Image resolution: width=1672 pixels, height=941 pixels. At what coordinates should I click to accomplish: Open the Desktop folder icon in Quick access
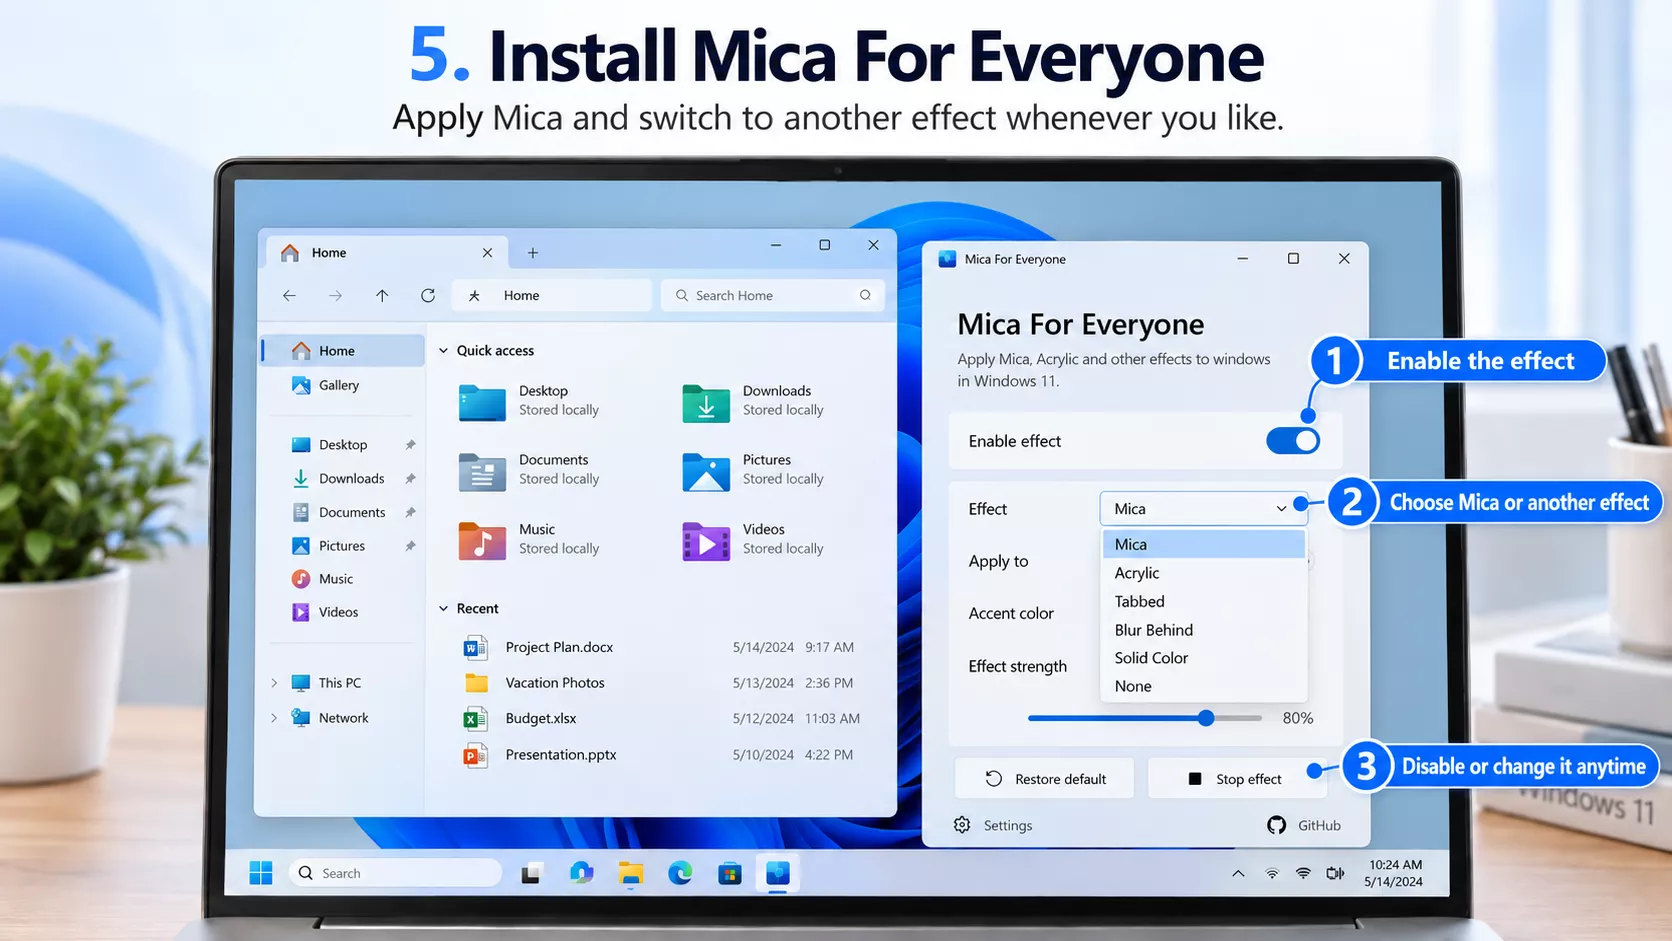coord(482,401)
